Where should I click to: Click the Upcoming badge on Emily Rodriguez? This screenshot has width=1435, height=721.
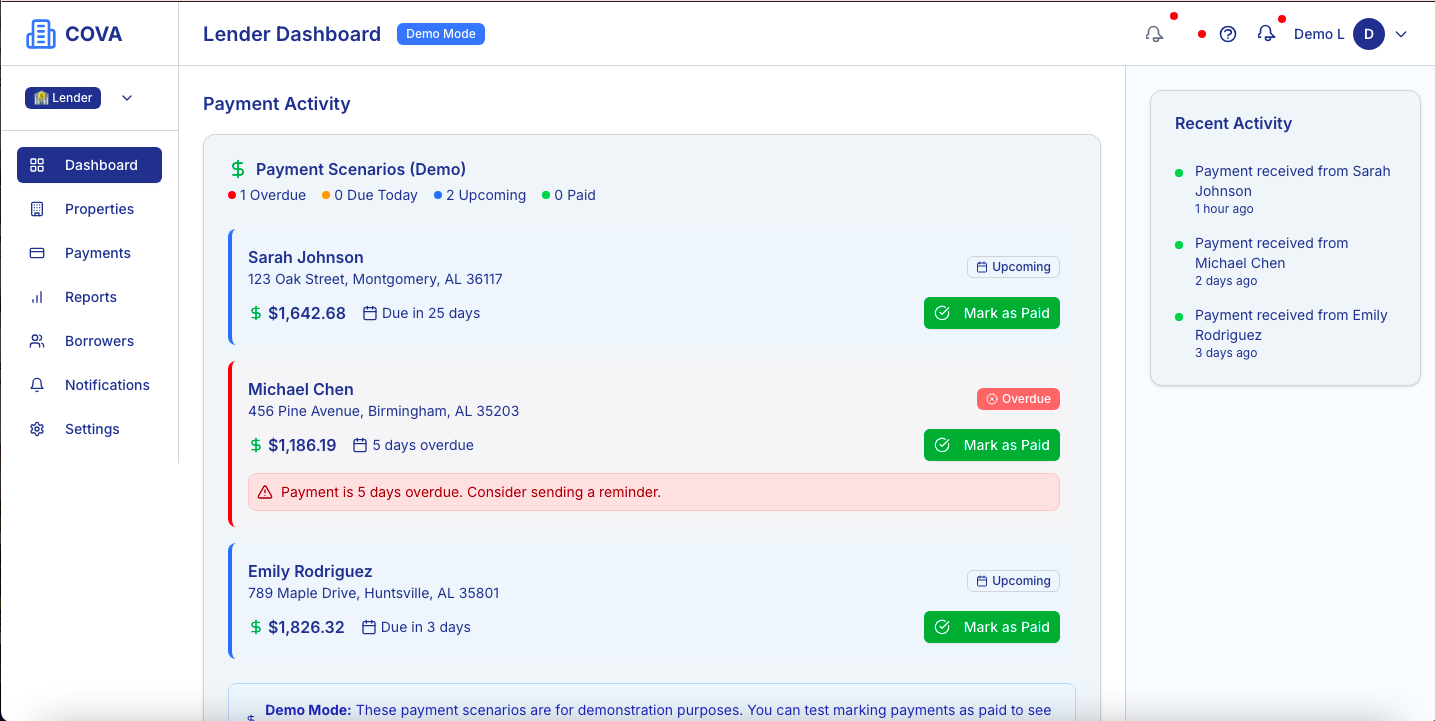(1013, 580)
